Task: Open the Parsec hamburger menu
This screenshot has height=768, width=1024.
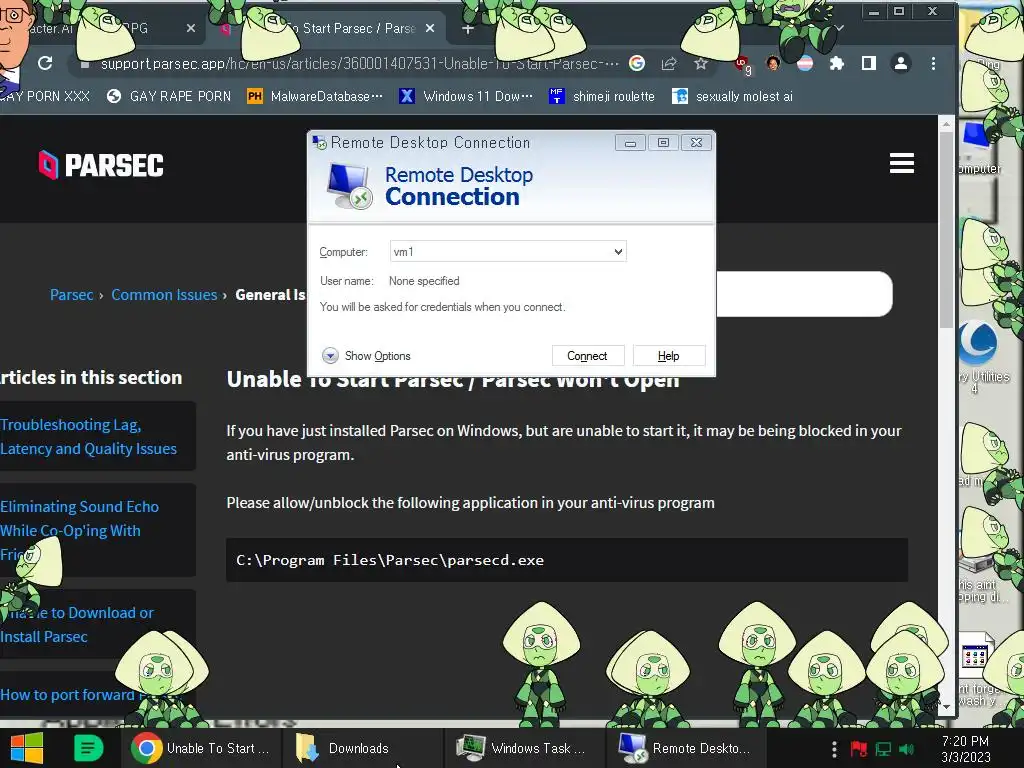Action: click(902, 163)
